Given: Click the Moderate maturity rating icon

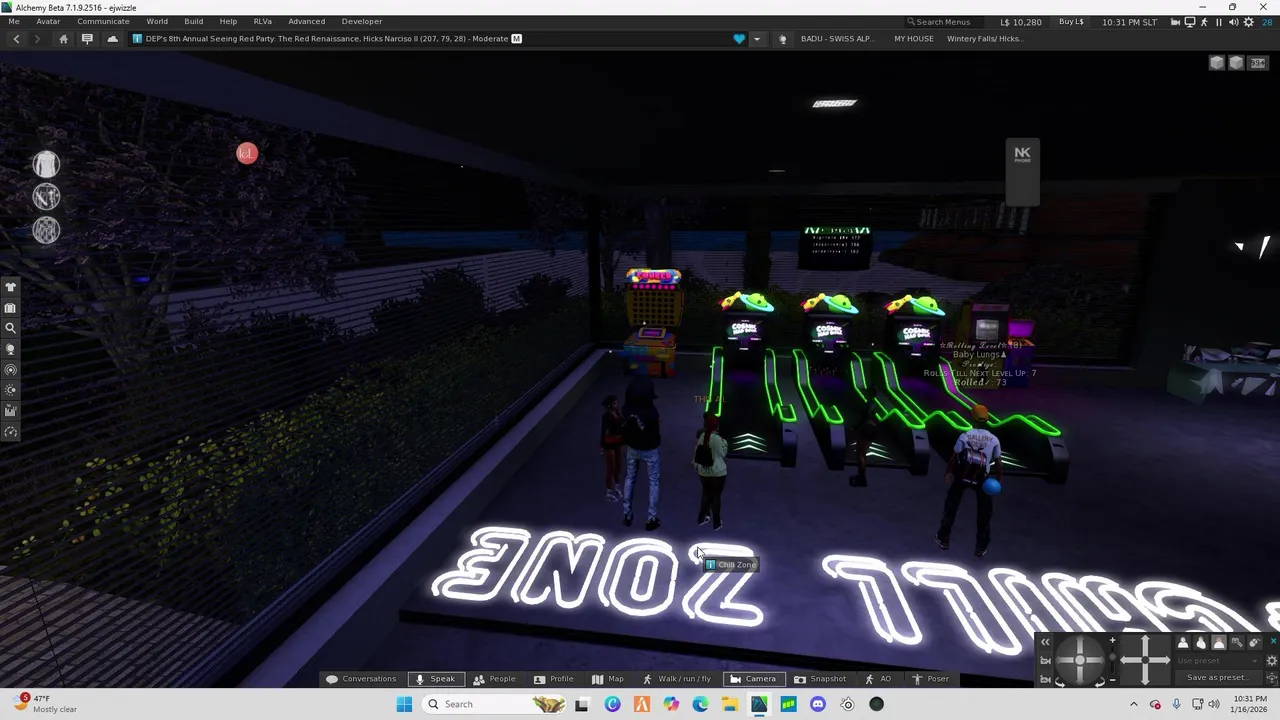Looking at the screenshot, I should click(x=516, y=39).
